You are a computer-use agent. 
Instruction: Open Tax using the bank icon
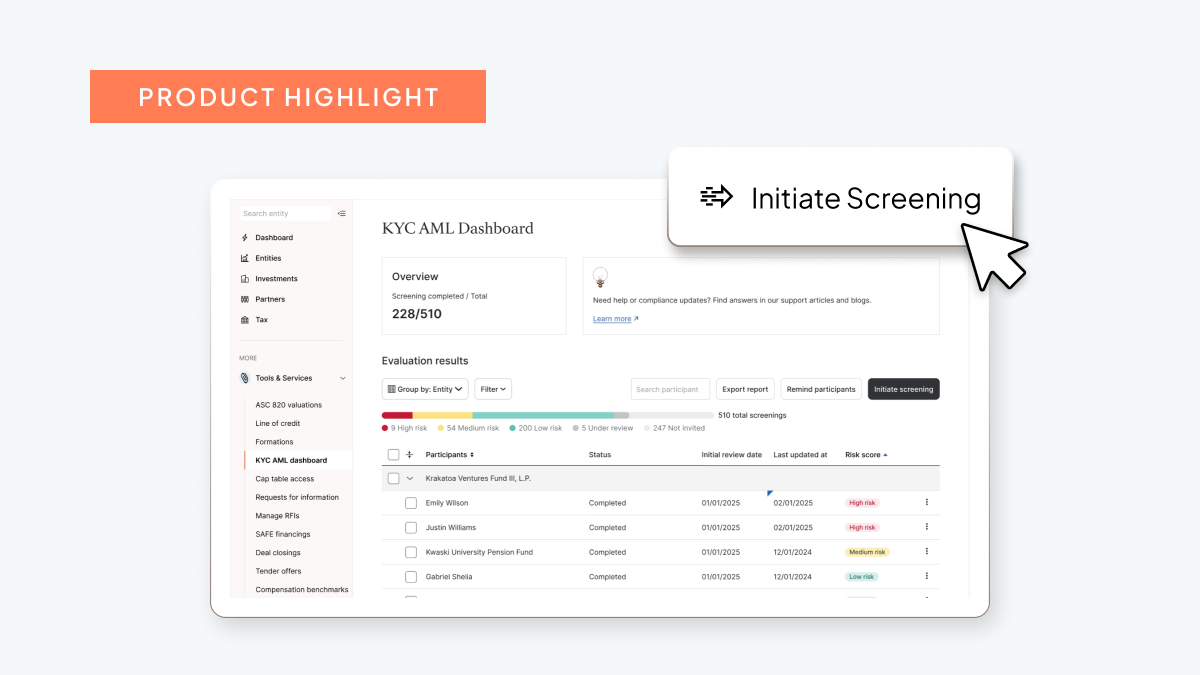(244, 319)
